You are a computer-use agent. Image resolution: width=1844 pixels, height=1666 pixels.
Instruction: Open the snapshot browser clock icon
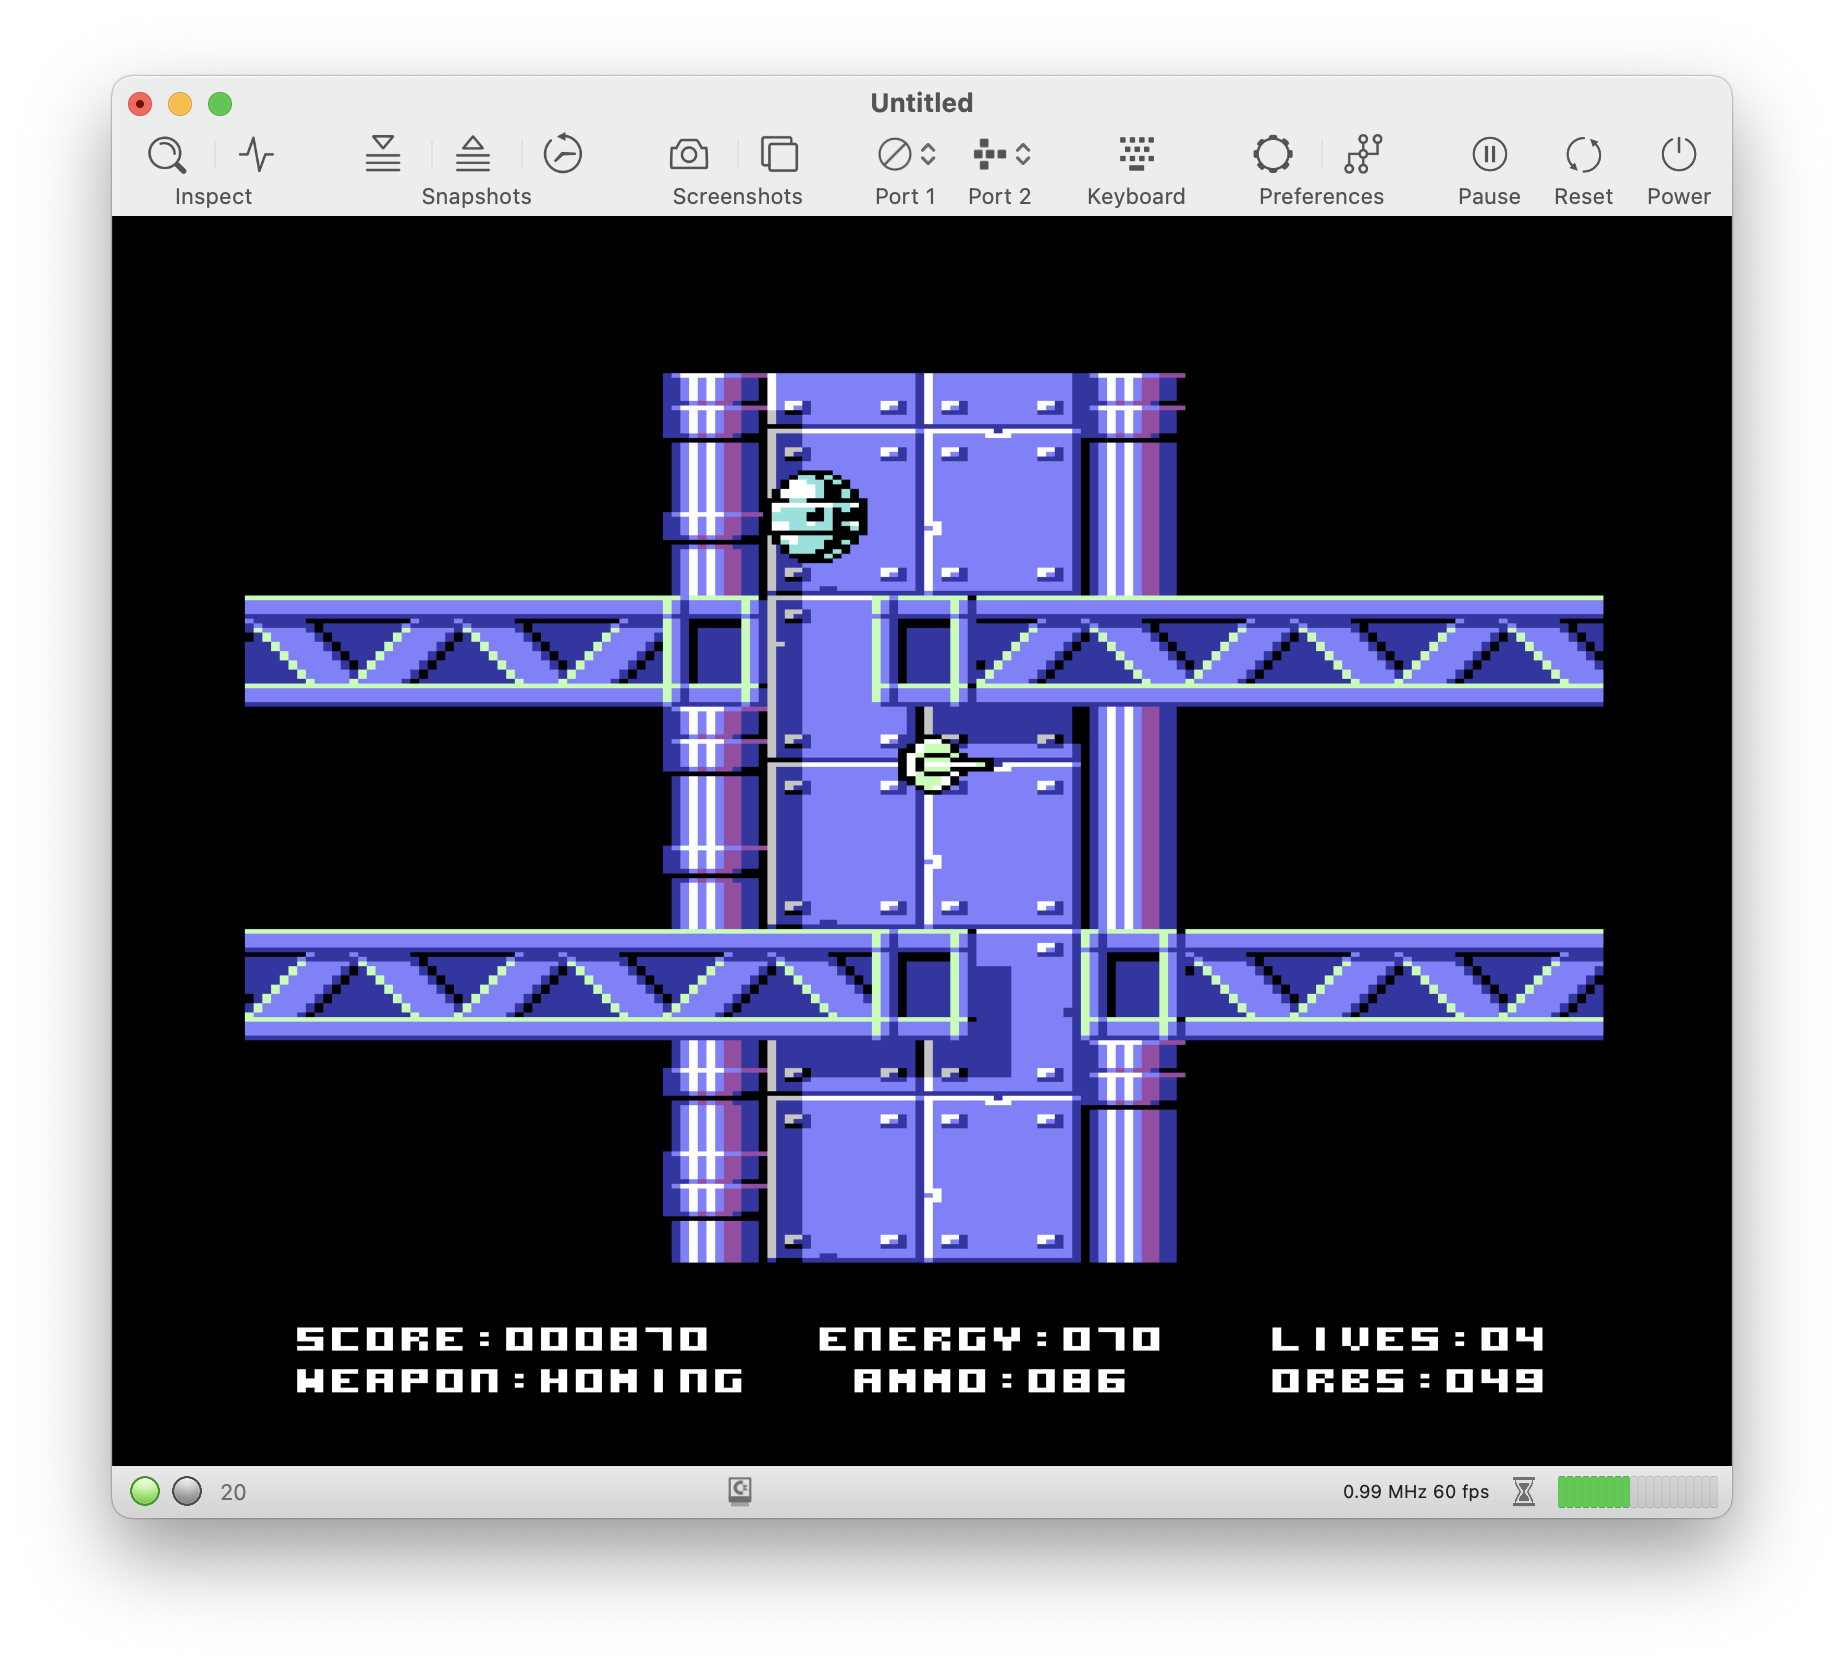(563, 154)
